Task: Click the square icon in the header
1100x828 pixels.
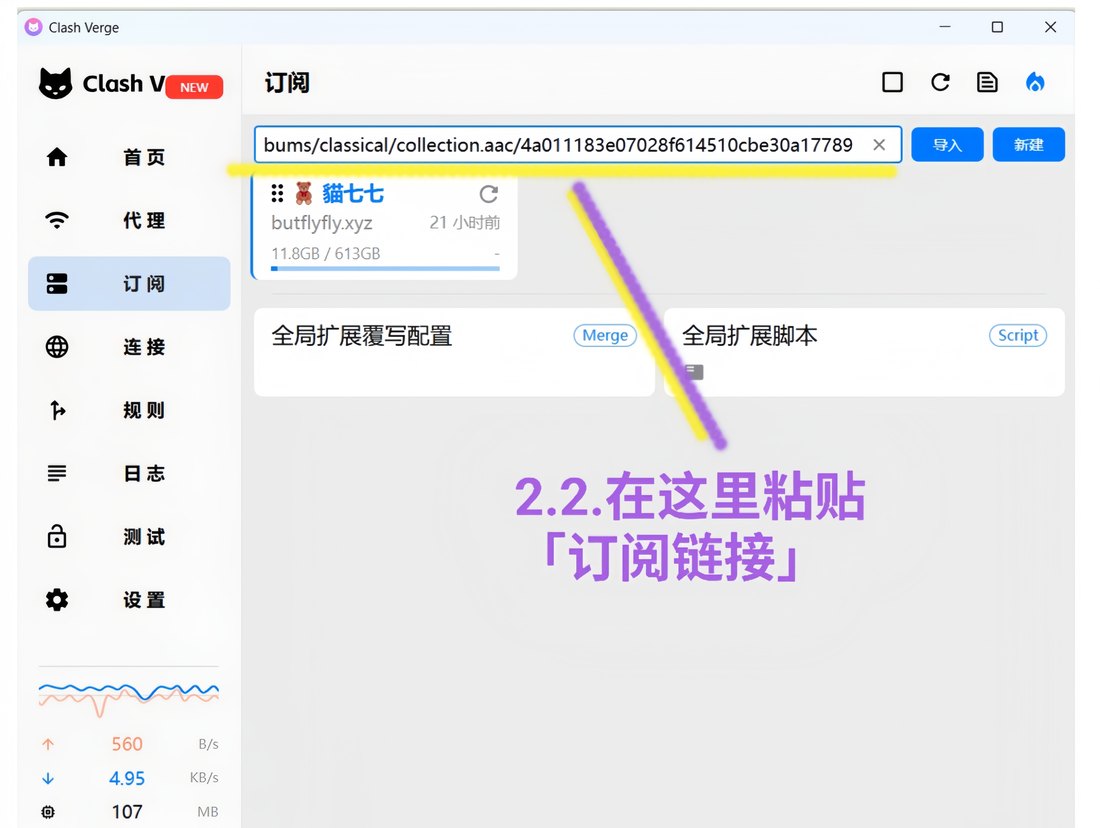Action: click(x=892, y=83)
